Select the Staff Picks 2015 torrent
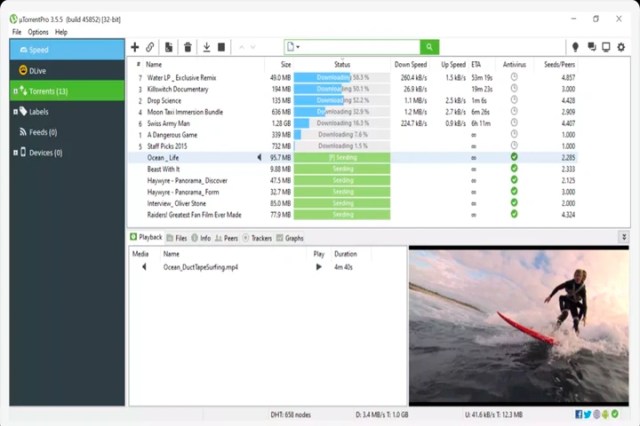This screenshot has height=426, width=640. pyautogui.click(x=353, y=146)
